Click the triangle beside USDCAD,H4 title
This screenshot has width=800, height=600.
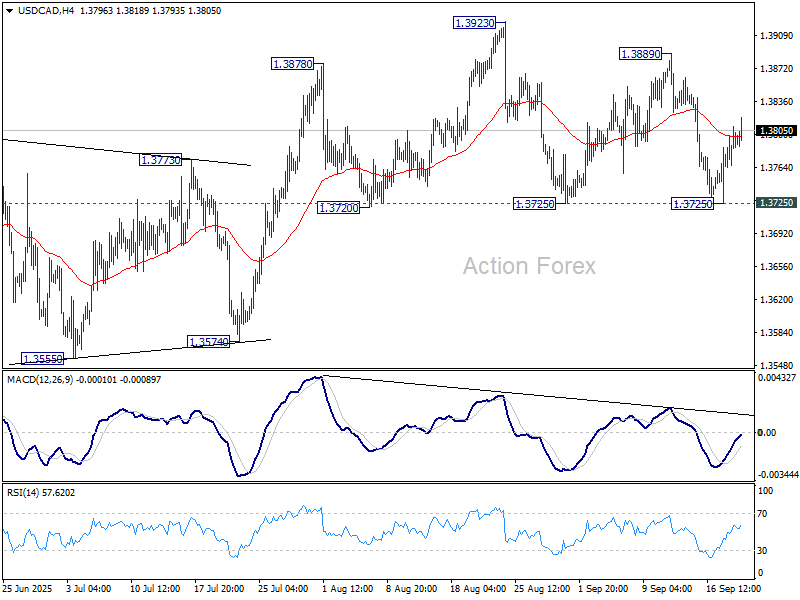(10, 11)
